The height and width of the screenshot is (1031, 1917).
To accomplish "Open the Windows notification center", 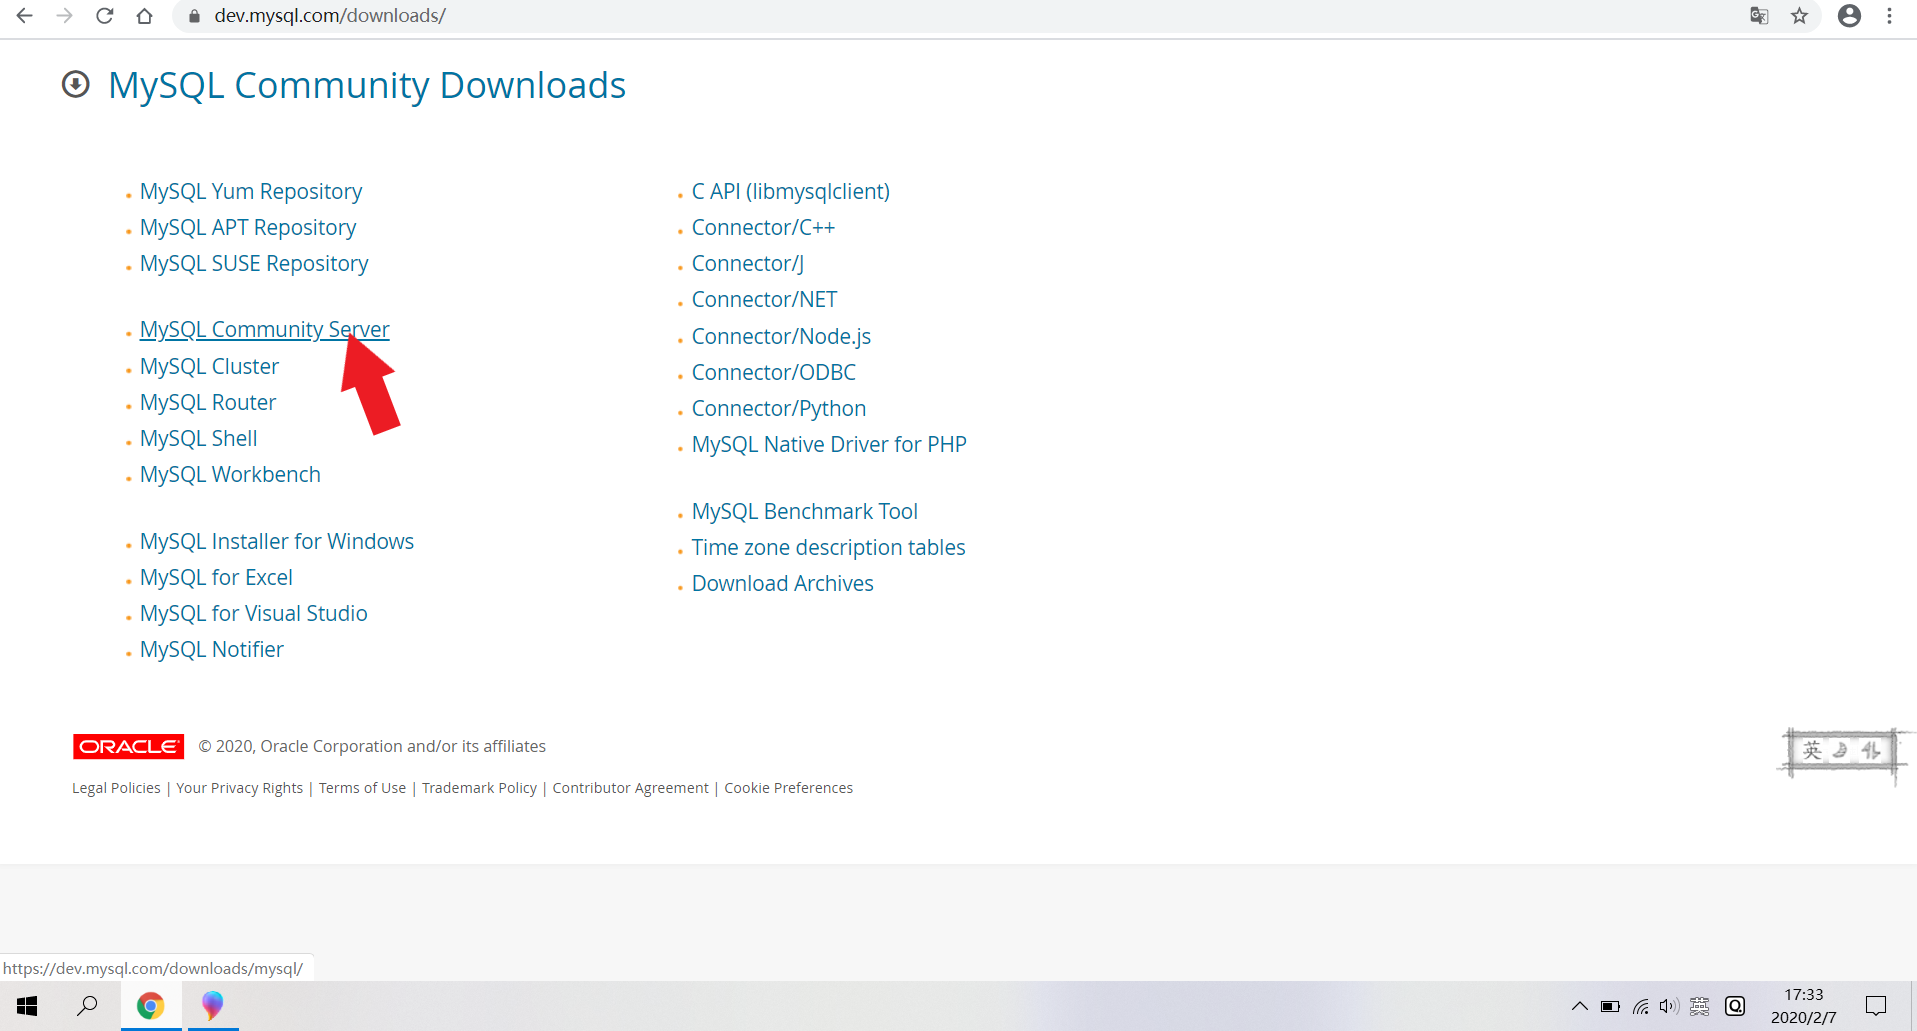I will [1876, 1006].
